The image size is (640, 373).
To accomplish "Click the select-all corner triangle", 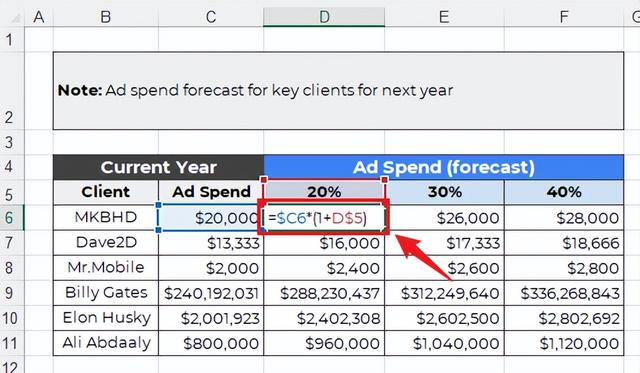I will 15,18.
